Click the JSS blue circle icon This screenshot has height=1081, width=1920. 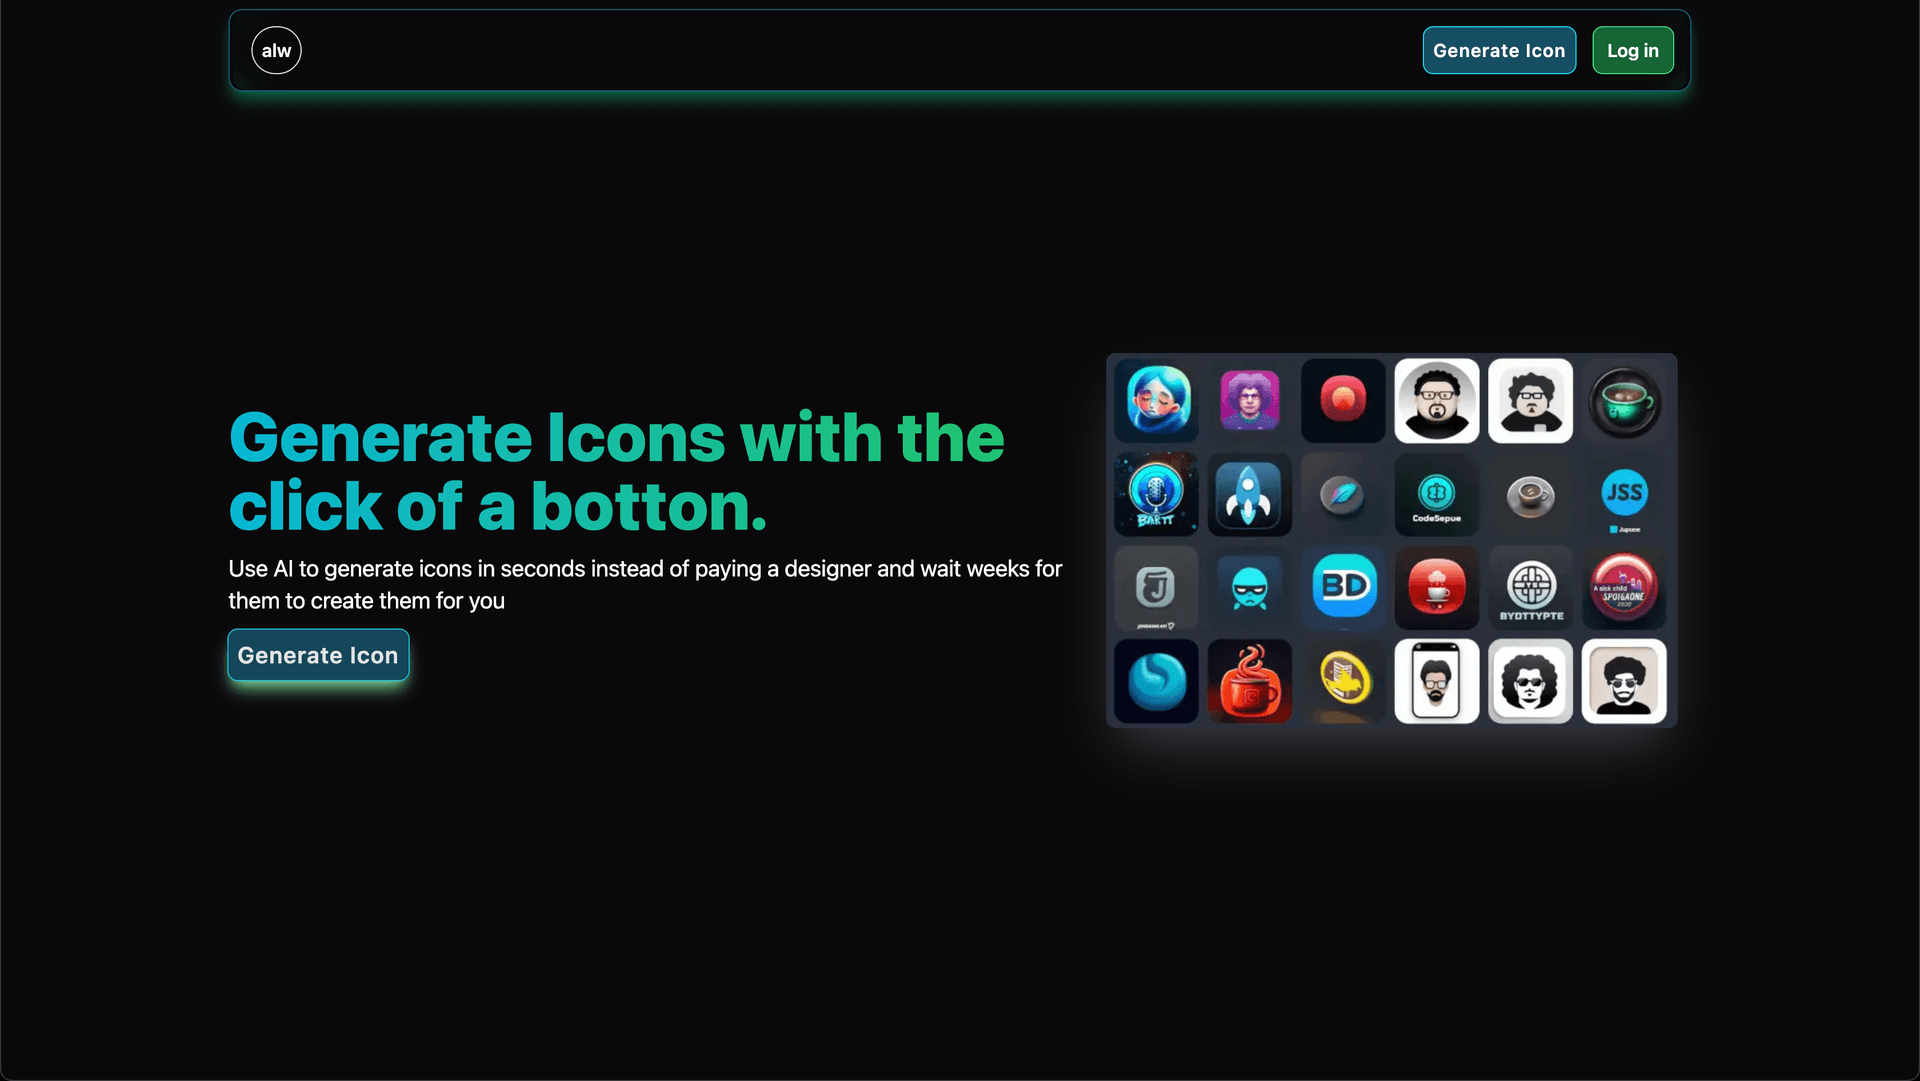click(1623, 494)
